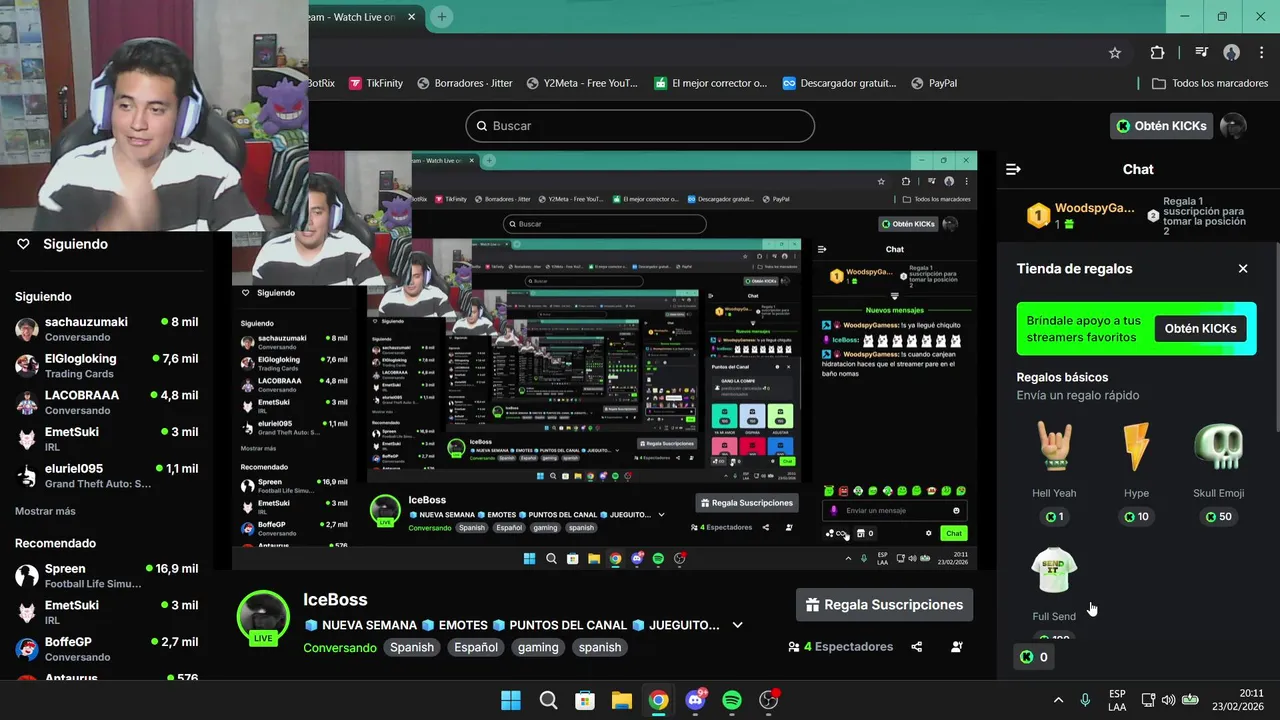Close the Tienda de regalos panel
Viewport: 1280px width, 720px height.
tap(1243, 269)
